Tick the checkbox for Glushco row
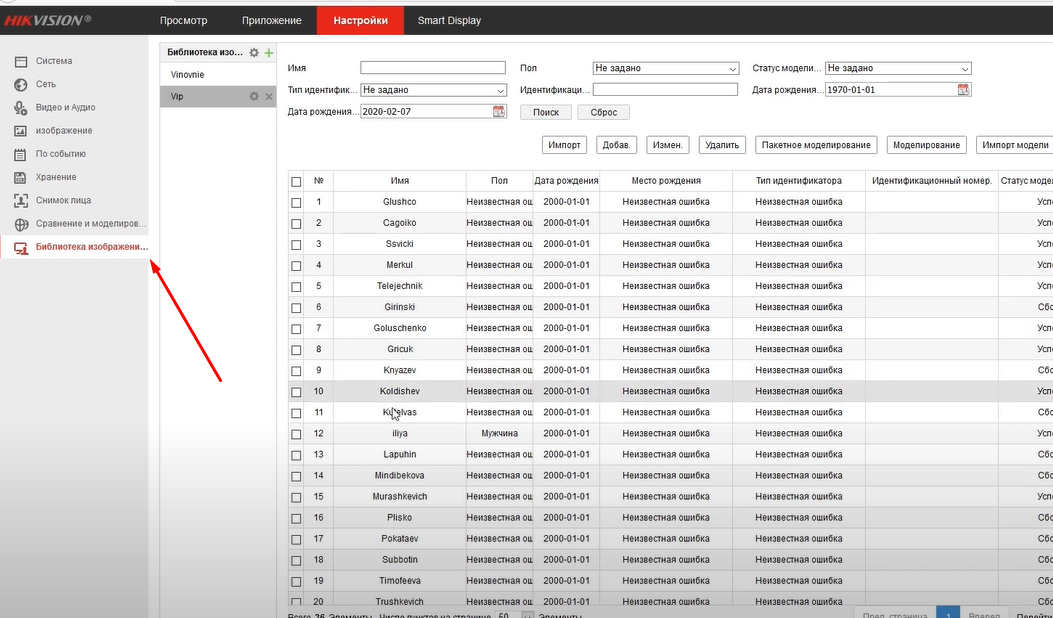 (296, 202)
